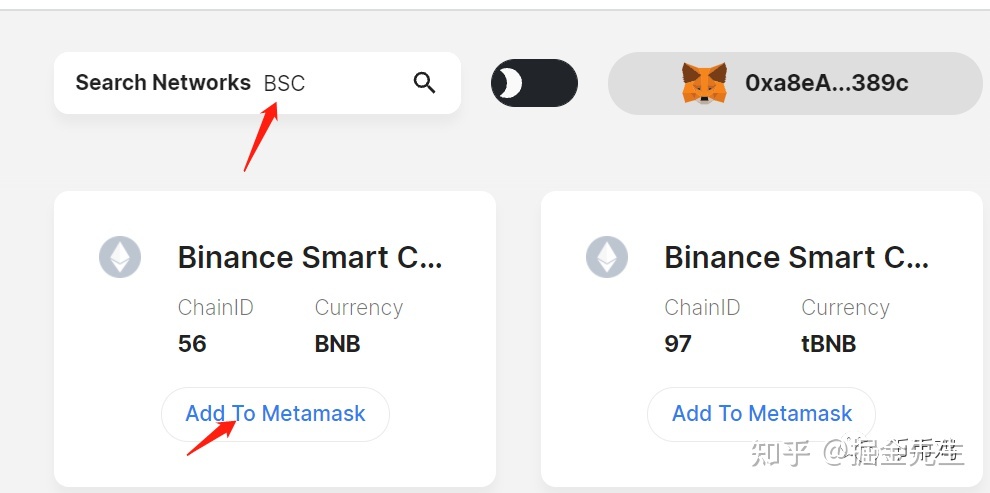The image size is (990, 493).
Task: Add the tBNB testnet network to Metamask
Action: pyautogui.click(x=761, y=414)
